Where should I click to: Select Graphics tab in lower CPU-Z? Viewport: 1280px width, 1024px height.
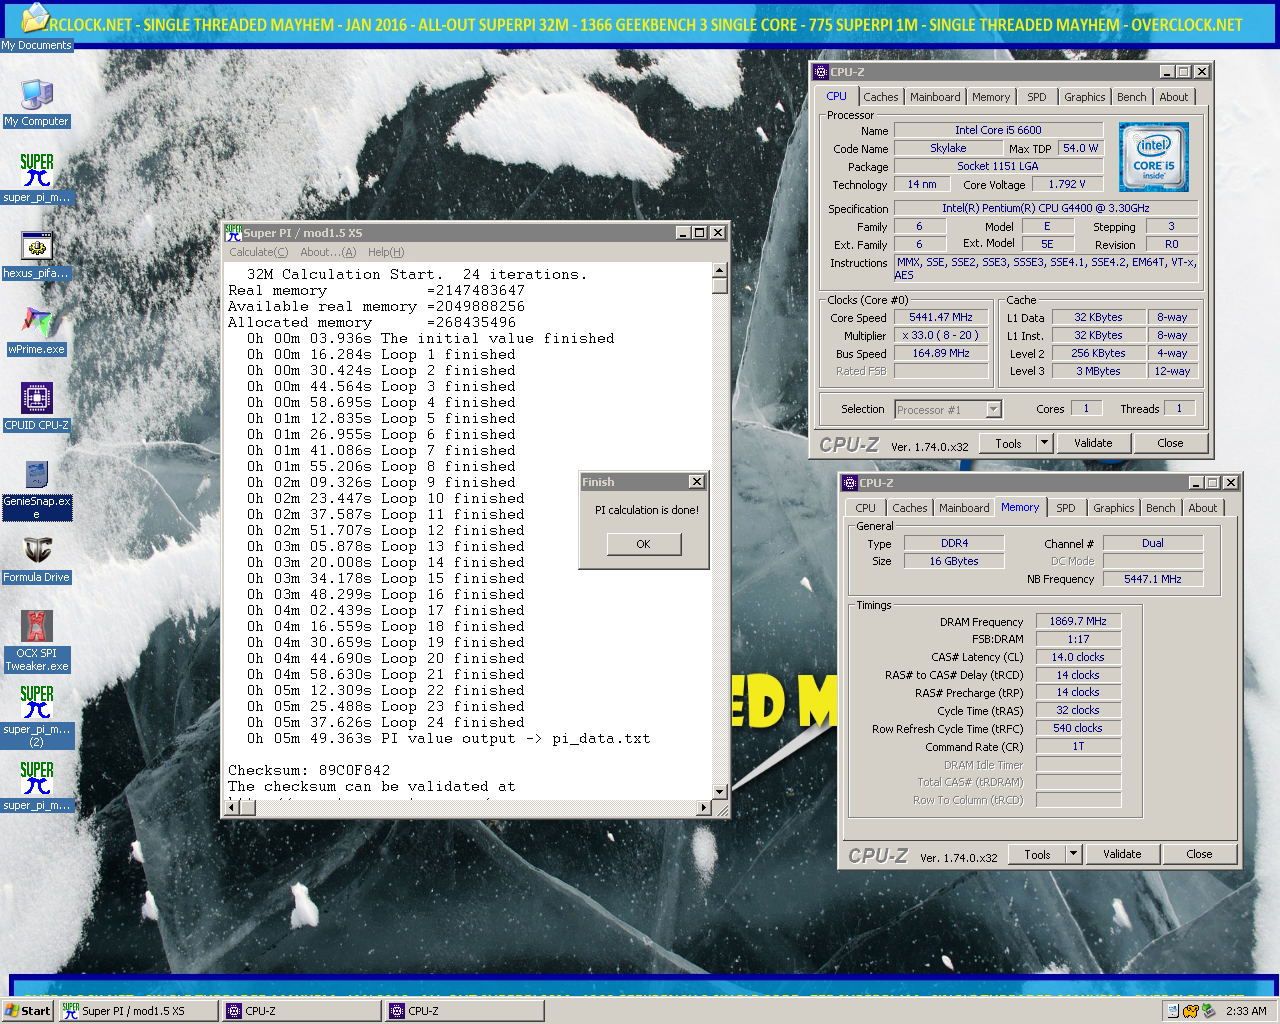click(x=1114, y=508)
